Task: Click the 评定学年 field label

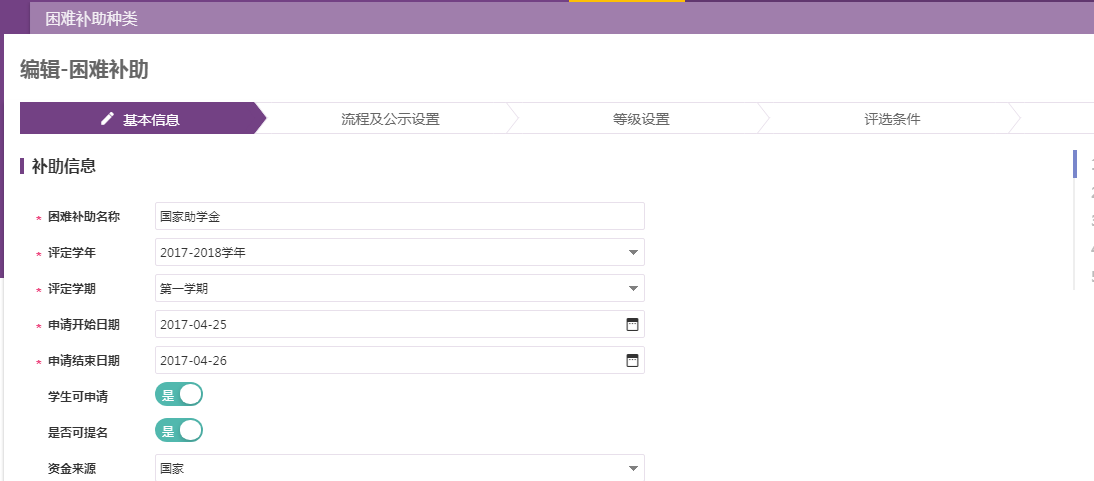Action: (x=72, y=253)
